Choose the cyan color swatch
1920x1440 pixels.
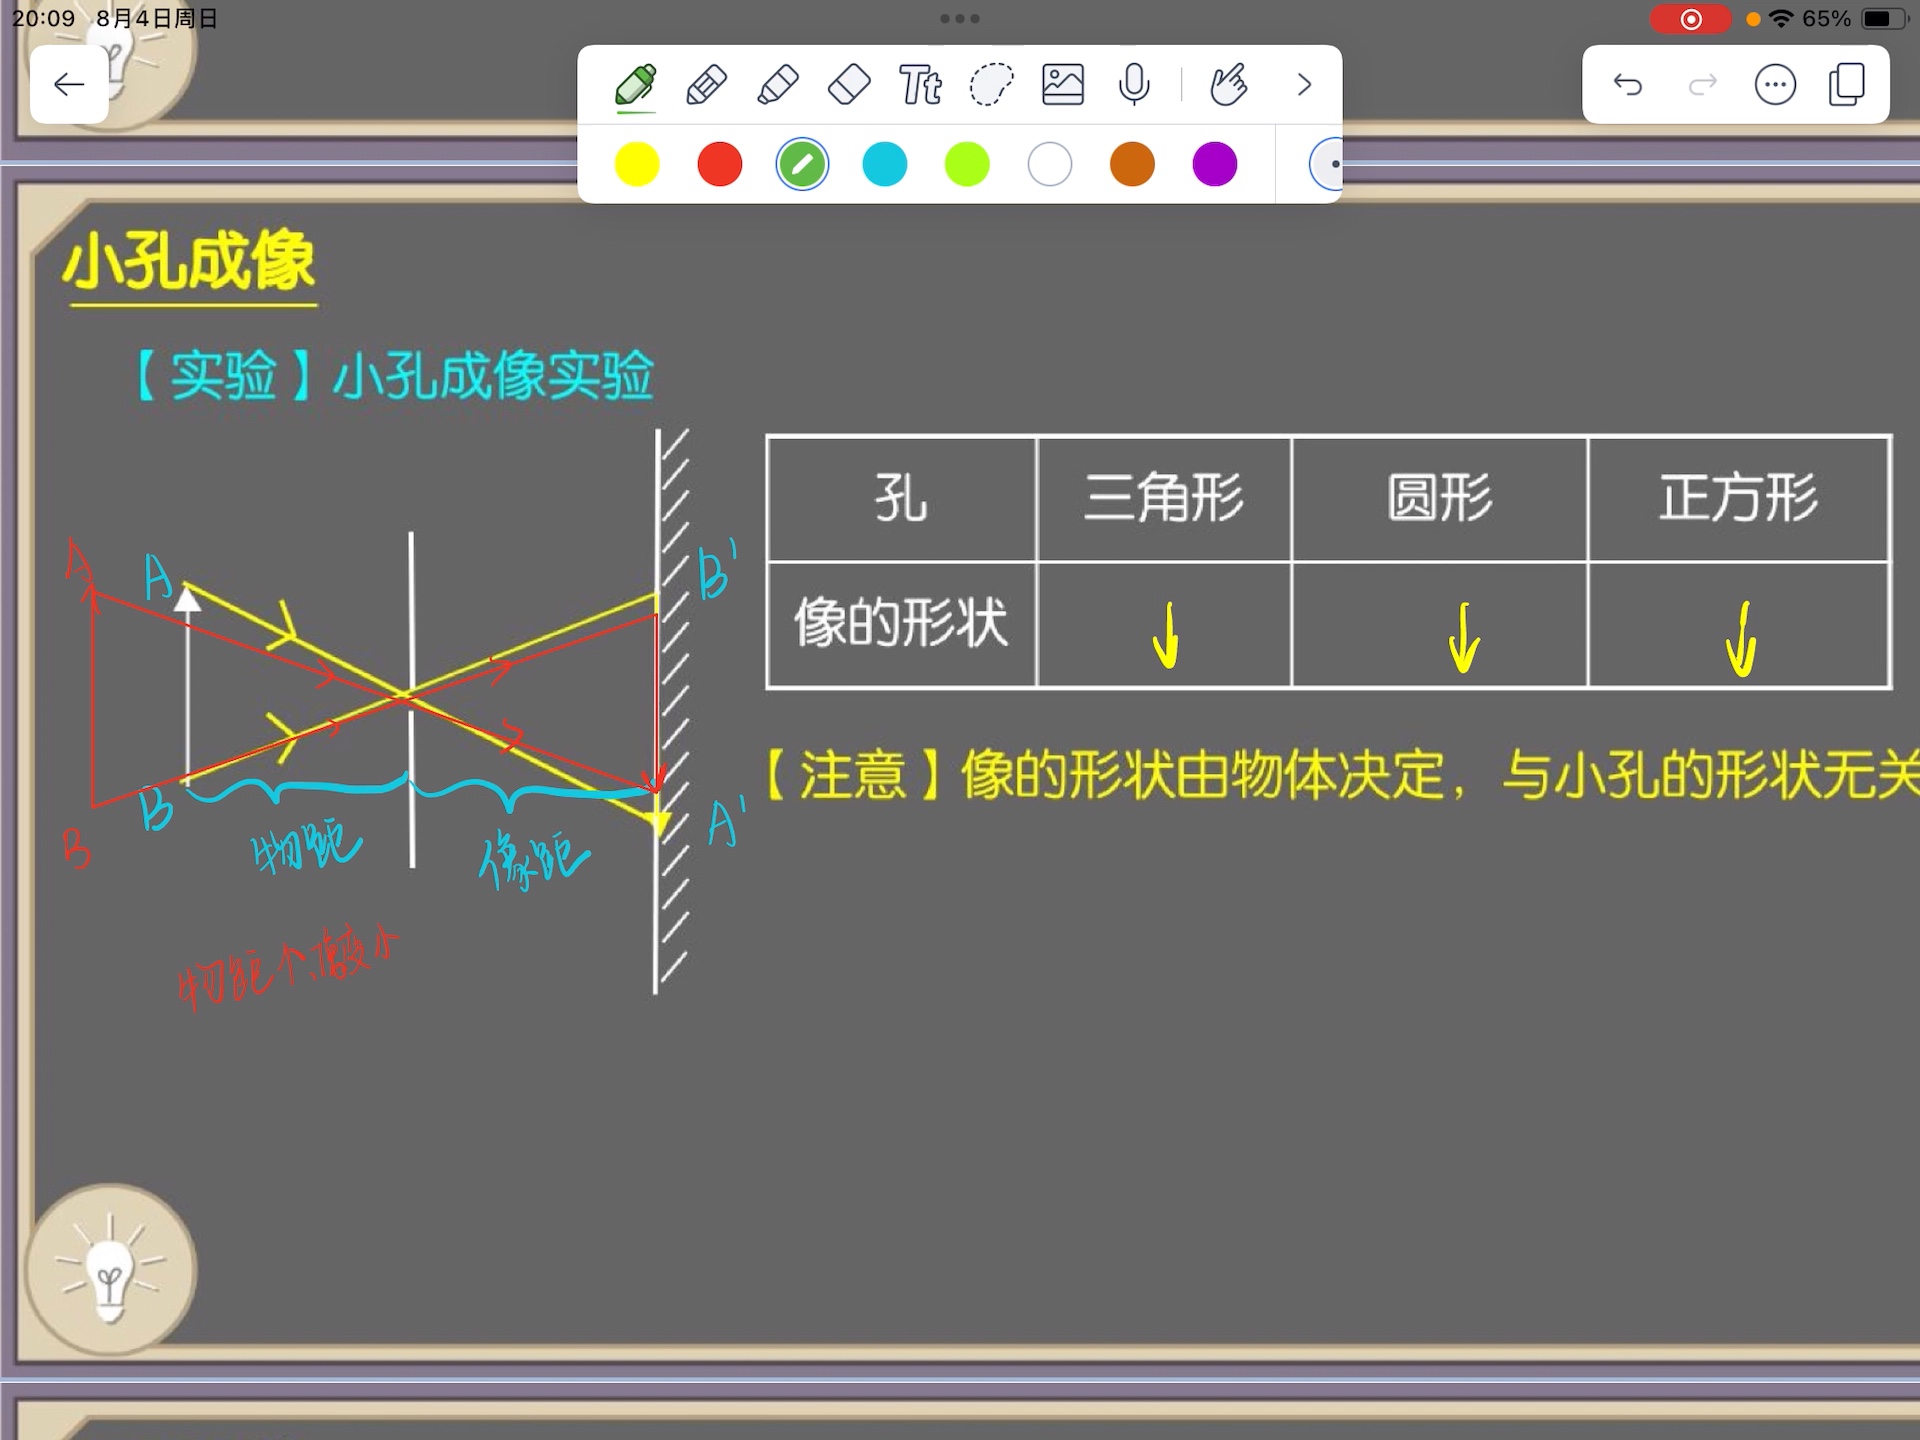click(885, 164)
